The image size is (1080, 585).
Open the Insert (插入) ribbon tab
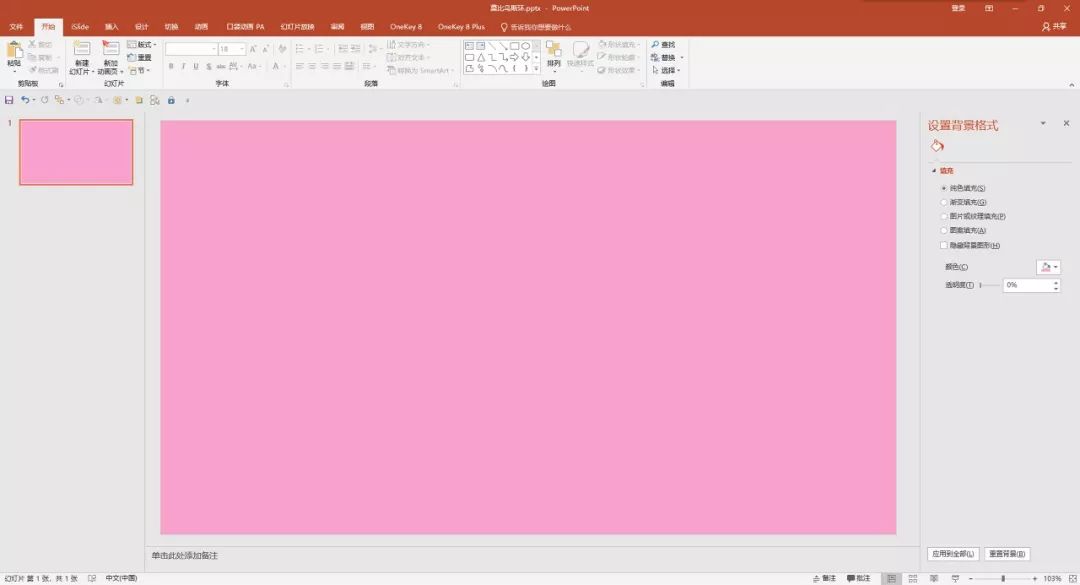pos(112,27)
